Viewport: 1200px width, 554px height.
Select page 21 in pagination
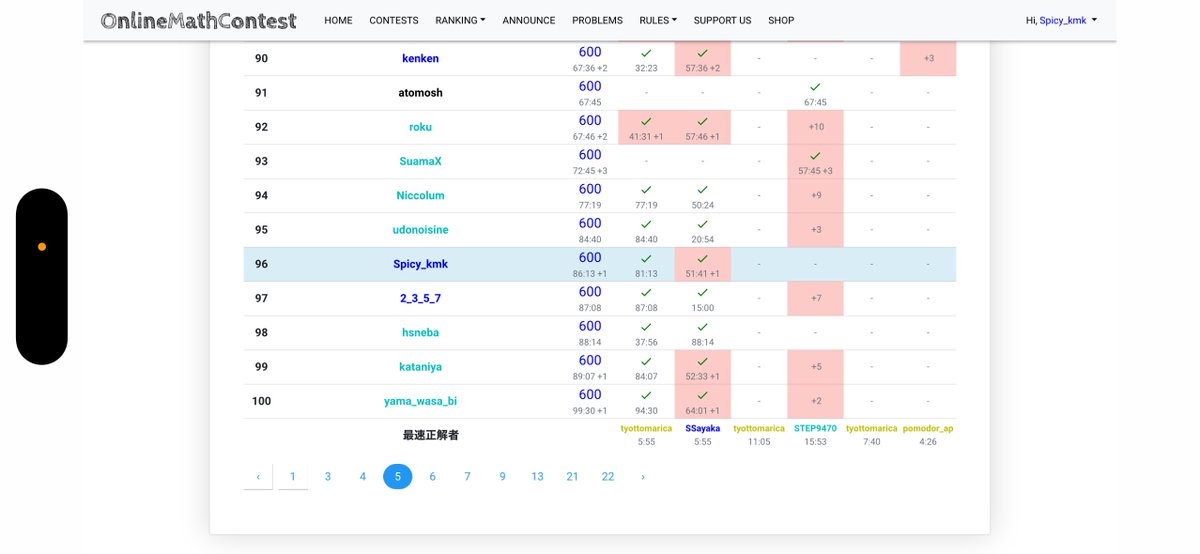(x=572, y=477)
